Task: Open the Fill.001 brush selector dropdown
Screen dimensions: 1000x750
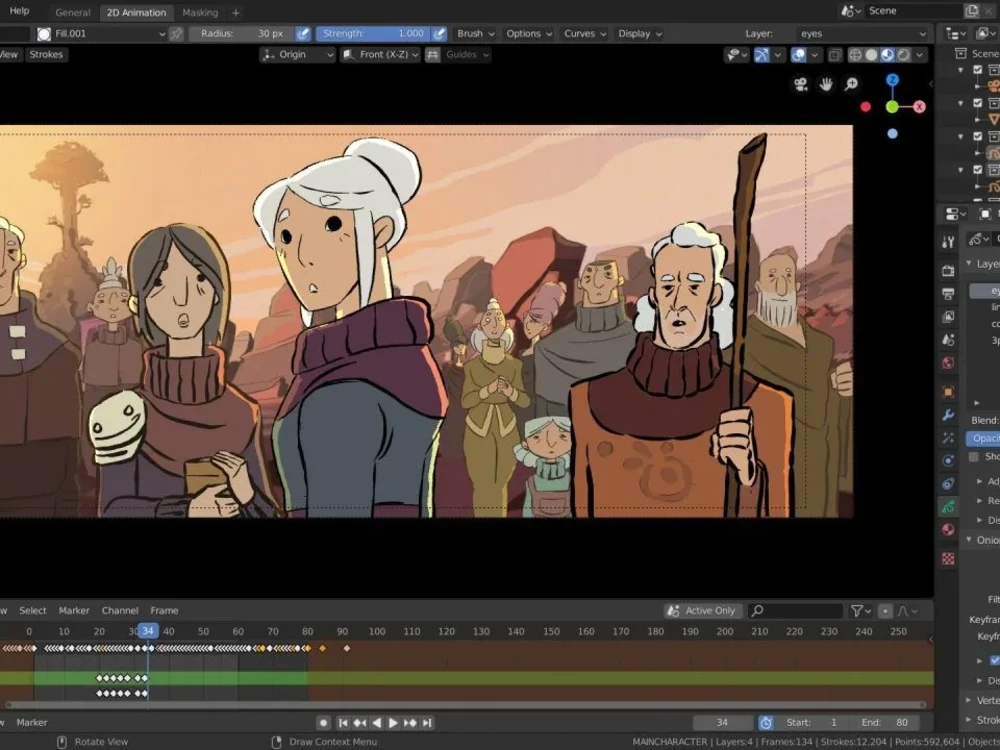Action: coord(101,34)
